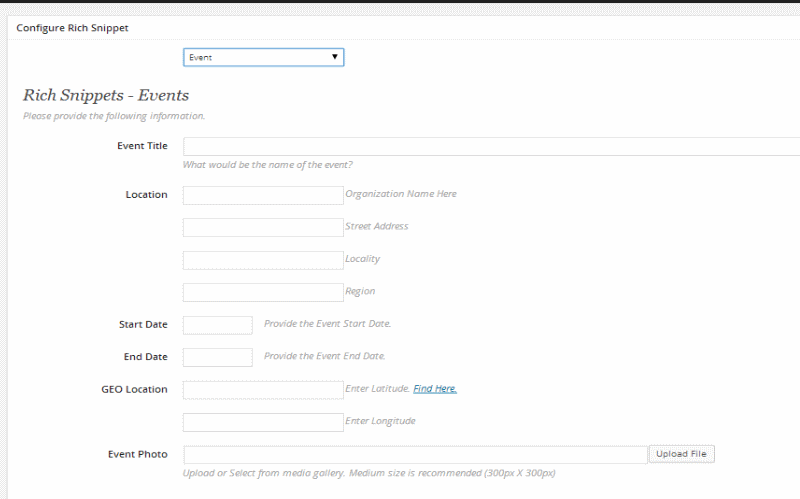Open the Event snippet type dropdown
This screenshot has height=499, width=800.
(x=263, y=57)
